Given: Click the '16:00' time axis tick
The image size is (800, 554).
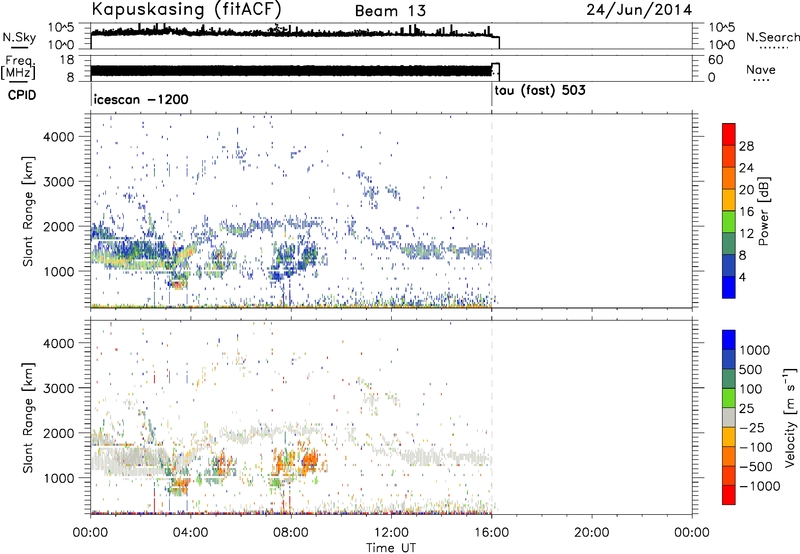Looking at the screenshot, I should [x=491, y=533].
